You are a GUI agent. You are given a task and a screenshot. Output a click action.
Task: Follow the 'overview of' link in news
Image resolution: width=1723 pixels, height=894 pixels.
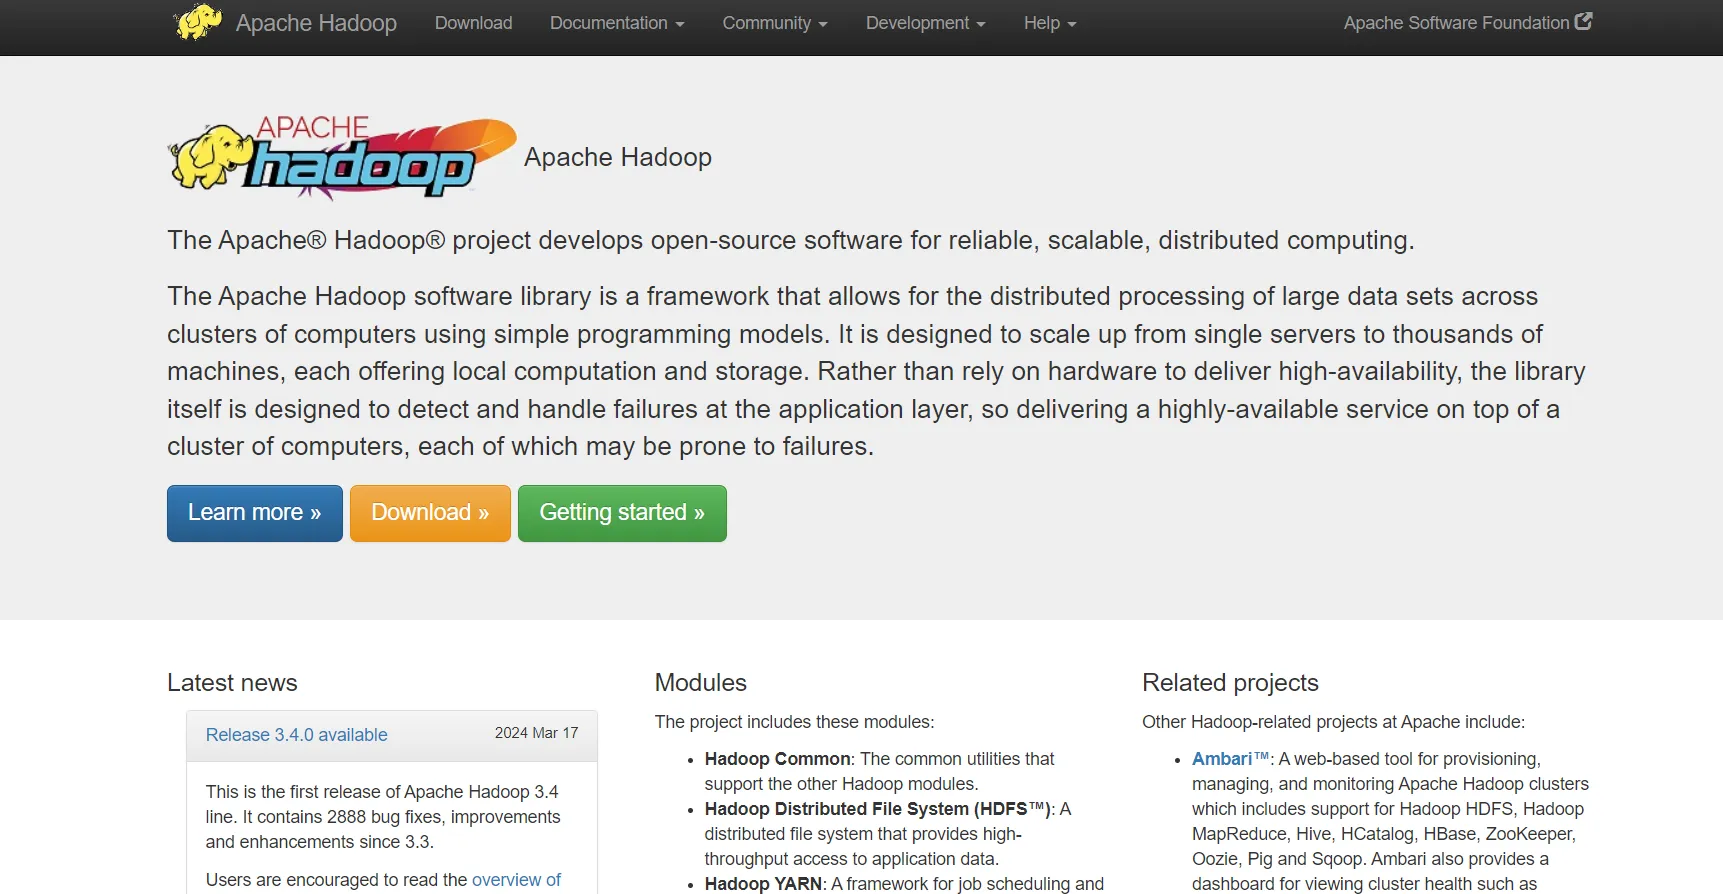click(516, 880)
